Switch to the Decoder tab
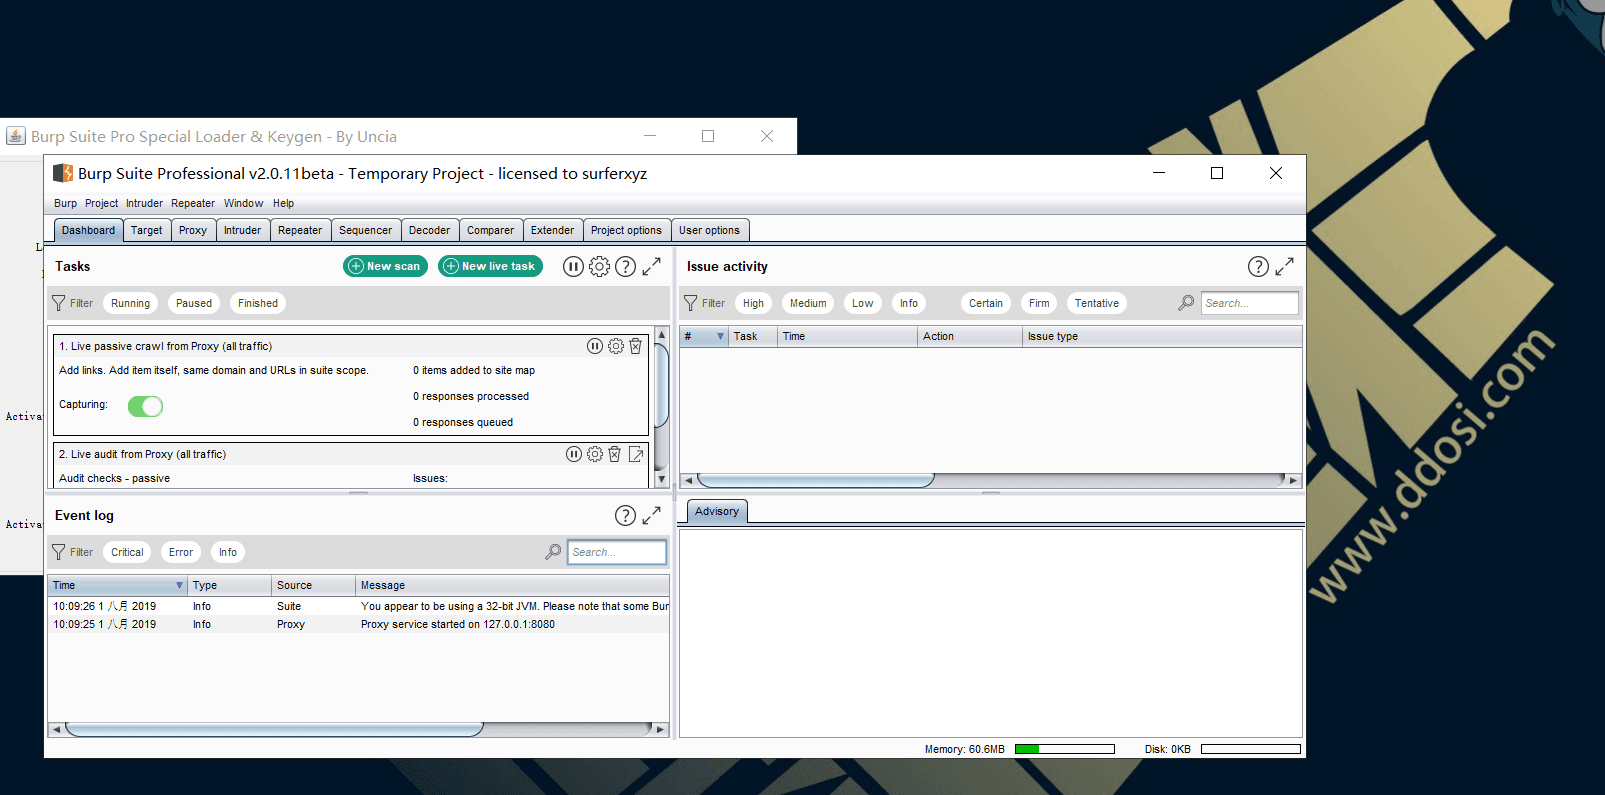This screenshot has height=795, width=1605. [x=430, y=230]
